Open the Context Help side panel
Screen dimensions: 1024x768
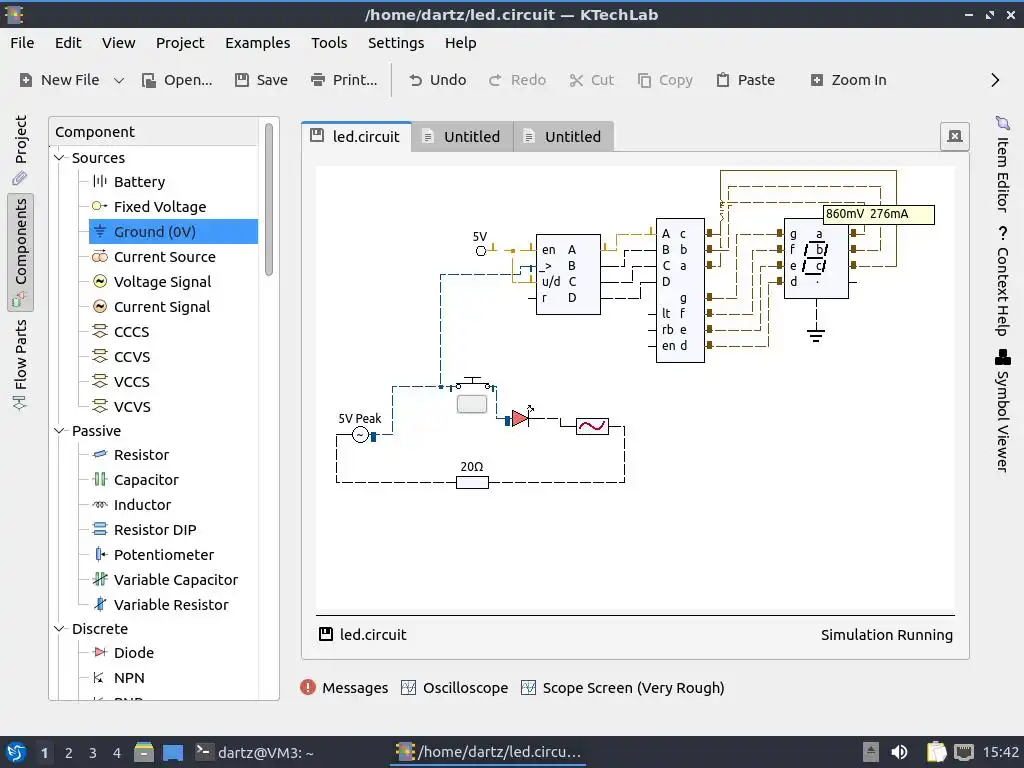click(1002, 281)
